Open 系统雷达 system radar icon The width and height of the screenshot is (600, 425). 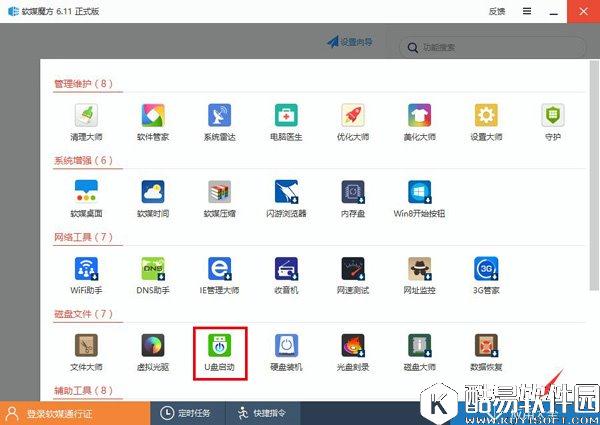coord(219,115)
